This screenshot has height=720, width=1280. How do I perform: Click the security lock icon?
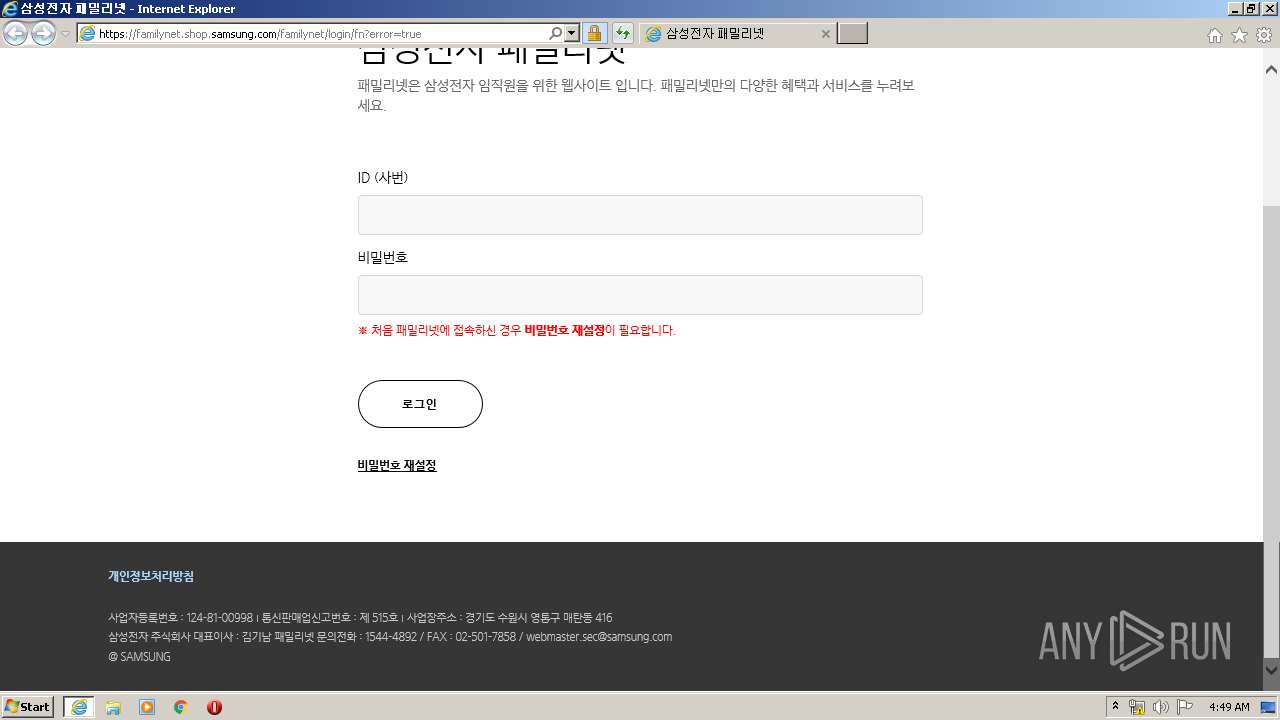click(594, 34)
